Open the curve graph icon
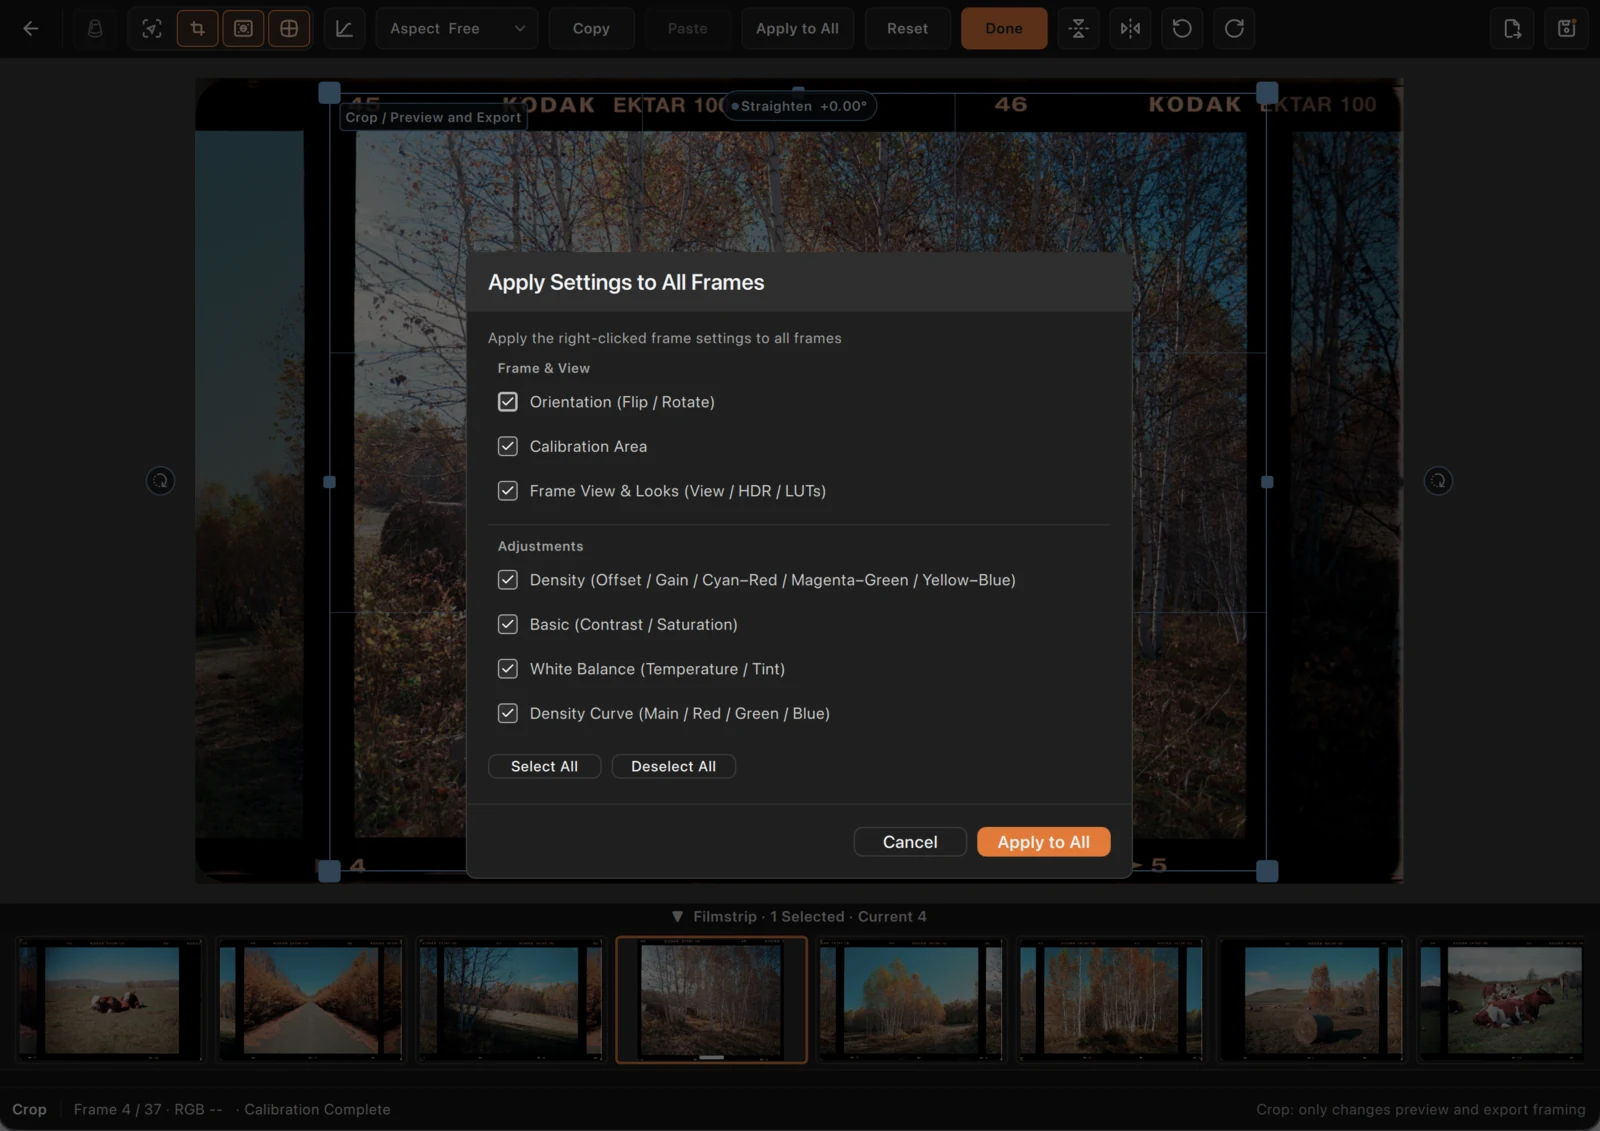Viewport: 1600px width, 1131px height. click(344, 29)
